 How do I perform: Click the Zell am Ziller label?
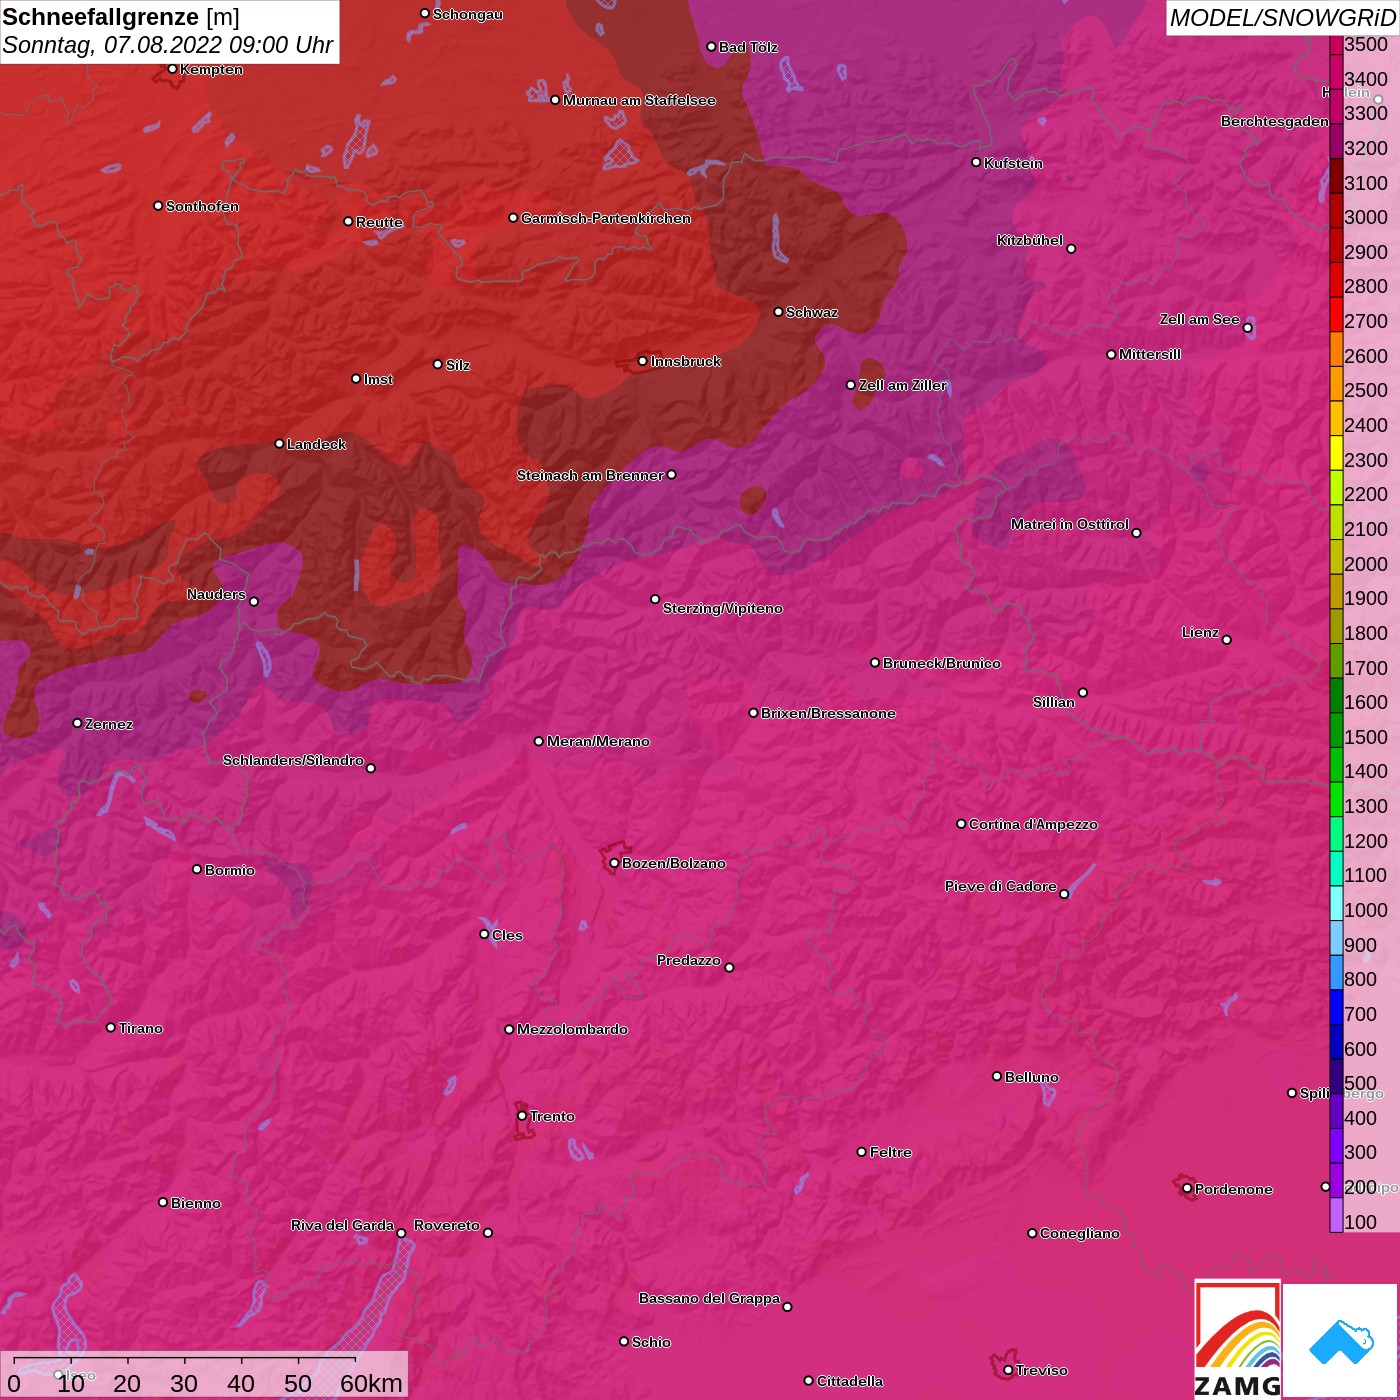903,385
